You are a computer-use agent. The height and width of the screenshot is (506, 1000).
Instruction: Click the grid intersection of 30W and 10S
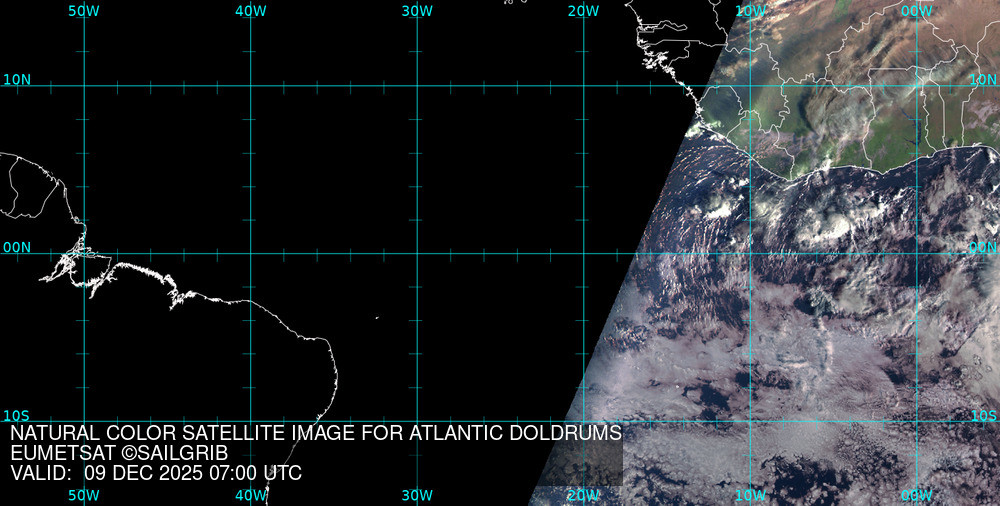click(x=417, y=421)
